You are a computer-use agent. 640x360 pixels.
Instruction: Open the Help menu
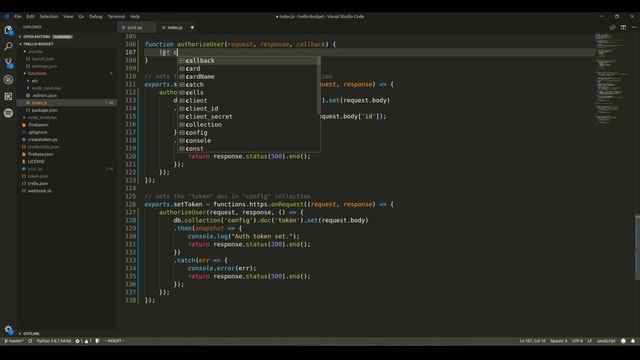coord(135,17)
